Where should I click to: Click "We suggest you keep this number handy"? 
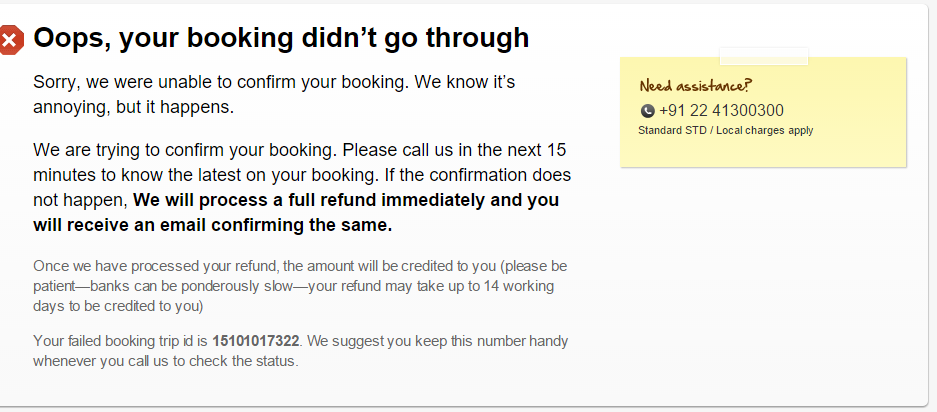tap(438, 341)
